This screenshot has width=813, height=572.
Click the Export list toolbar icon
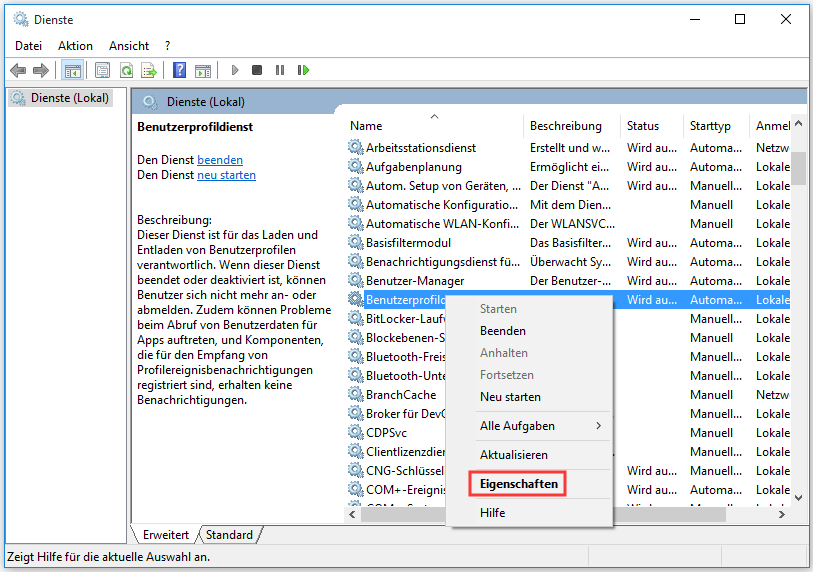pyautogui.click(x=149, y=70)
